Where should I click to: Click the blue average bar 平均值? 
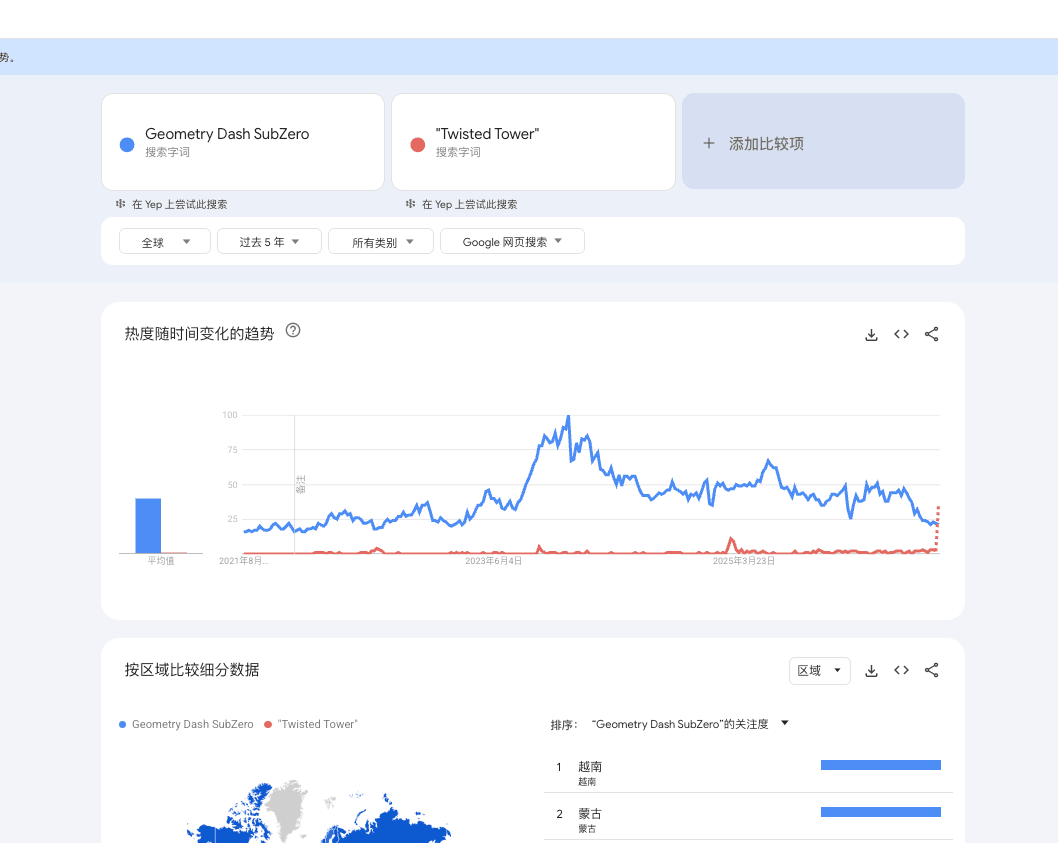click(148, 526)
